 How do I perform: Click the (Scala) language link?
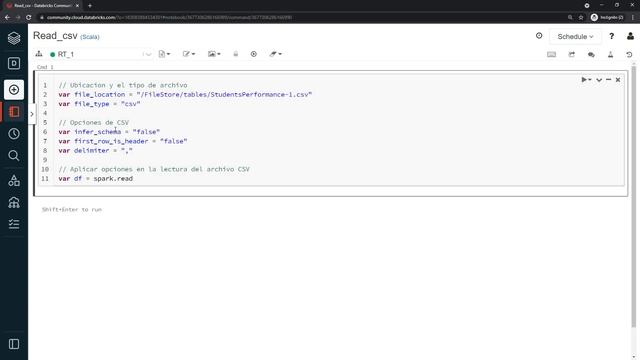coord(90,37)
